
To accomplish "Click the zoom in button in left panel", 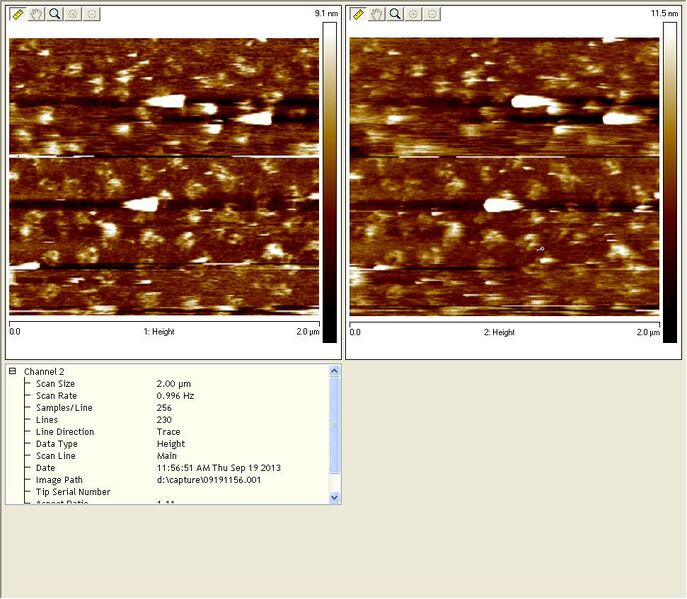I will pyautogui.click(x=73, y=14).
